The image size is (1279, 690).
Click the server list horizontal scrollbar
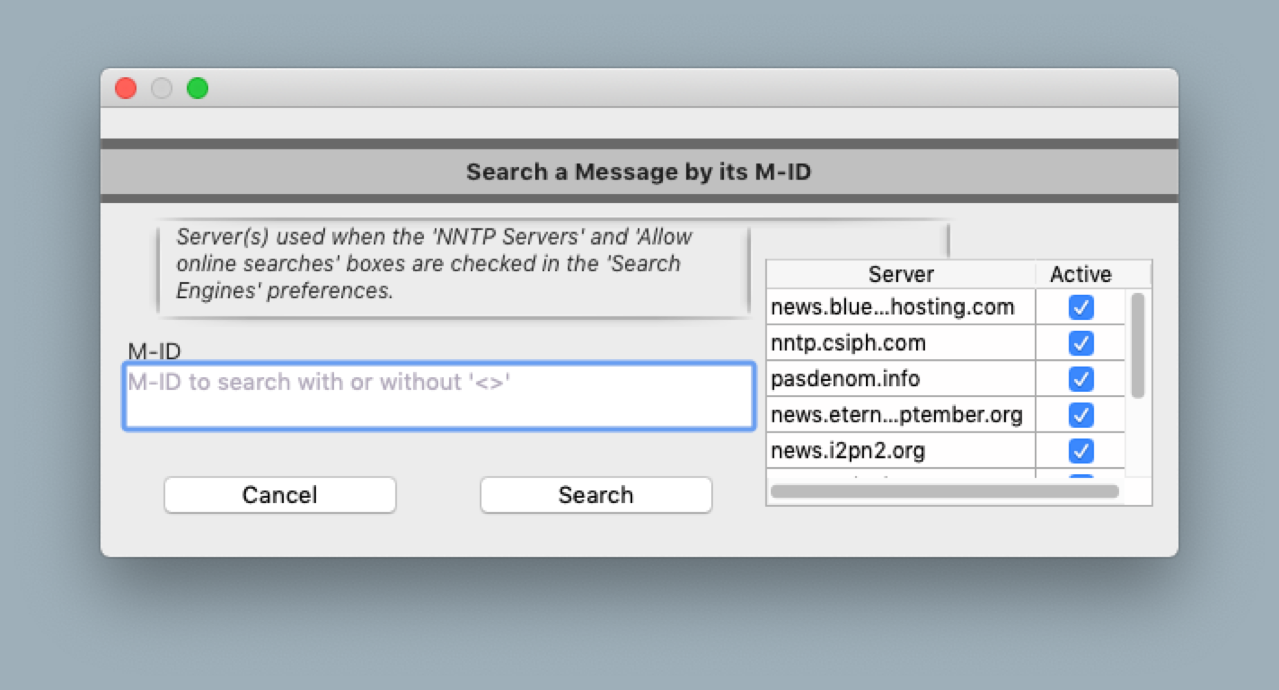pyautogui.click(x=944, y=491)
